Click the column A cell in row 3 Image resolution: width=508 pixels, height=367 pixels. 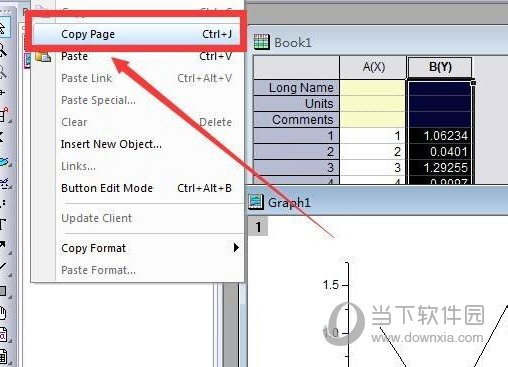[x=373, y=168]
